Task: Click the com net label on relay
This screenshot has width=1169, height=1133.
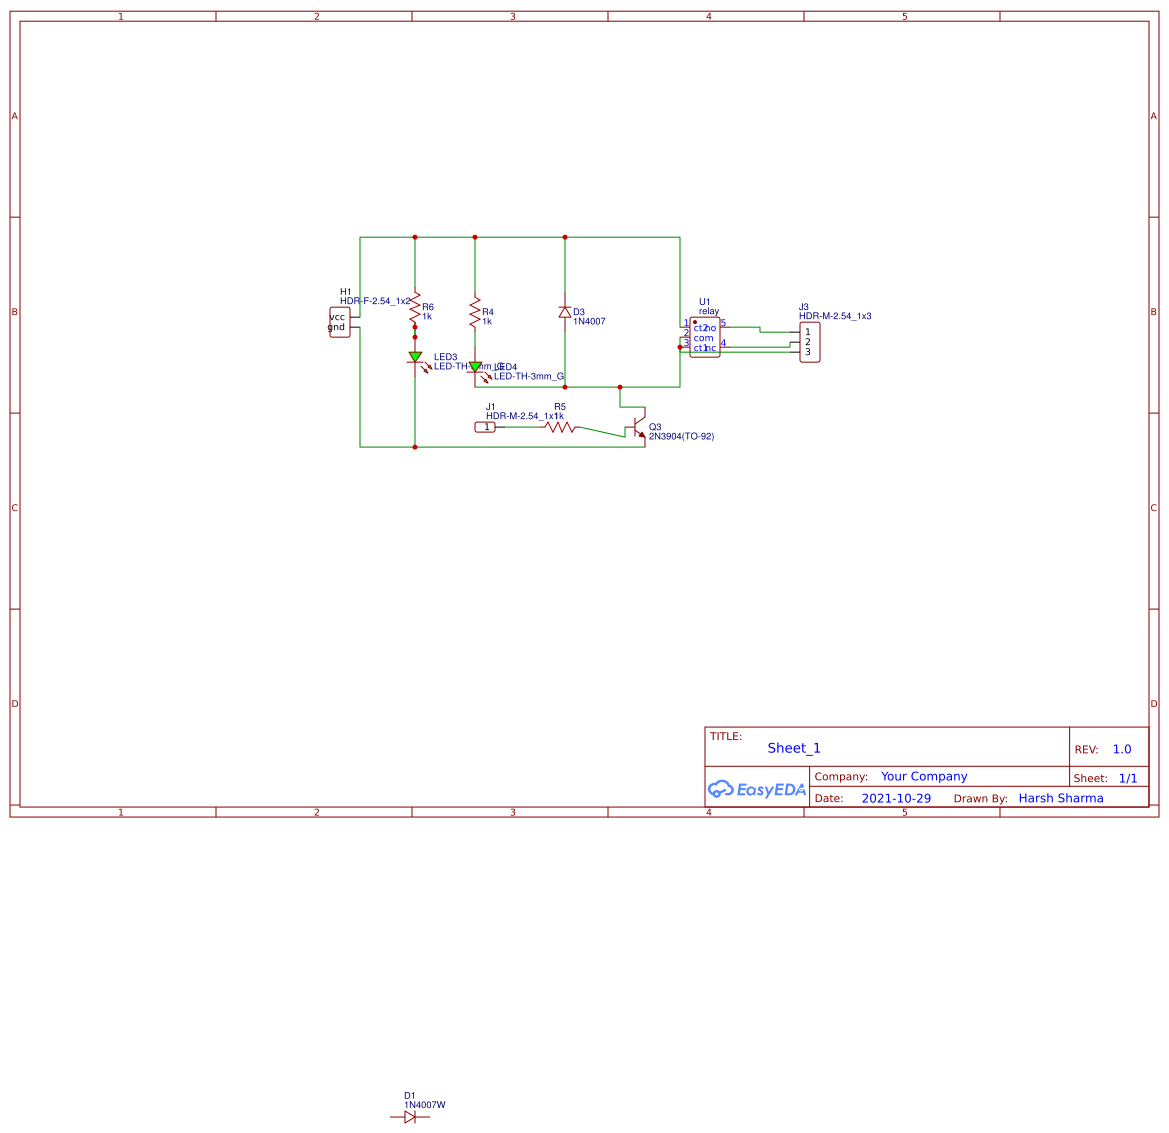Action: point(704,338)
